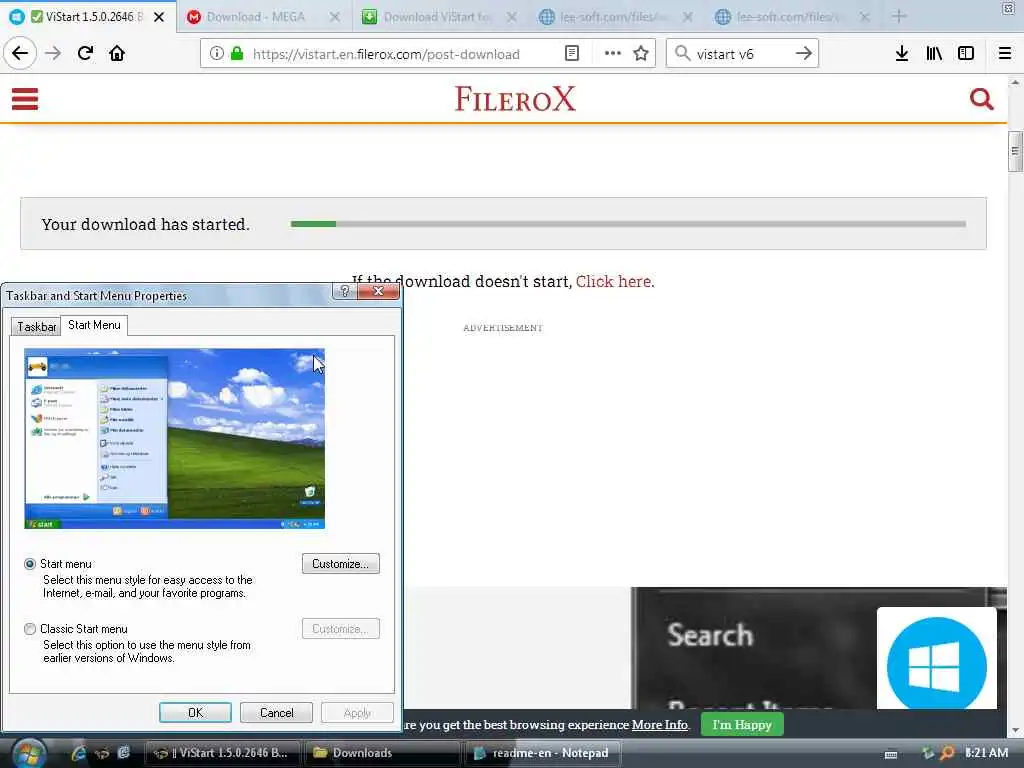The width and height of the screenshot is (1024, 768).
Task: Open the Firefox library icon
Action: coord(934,54)
